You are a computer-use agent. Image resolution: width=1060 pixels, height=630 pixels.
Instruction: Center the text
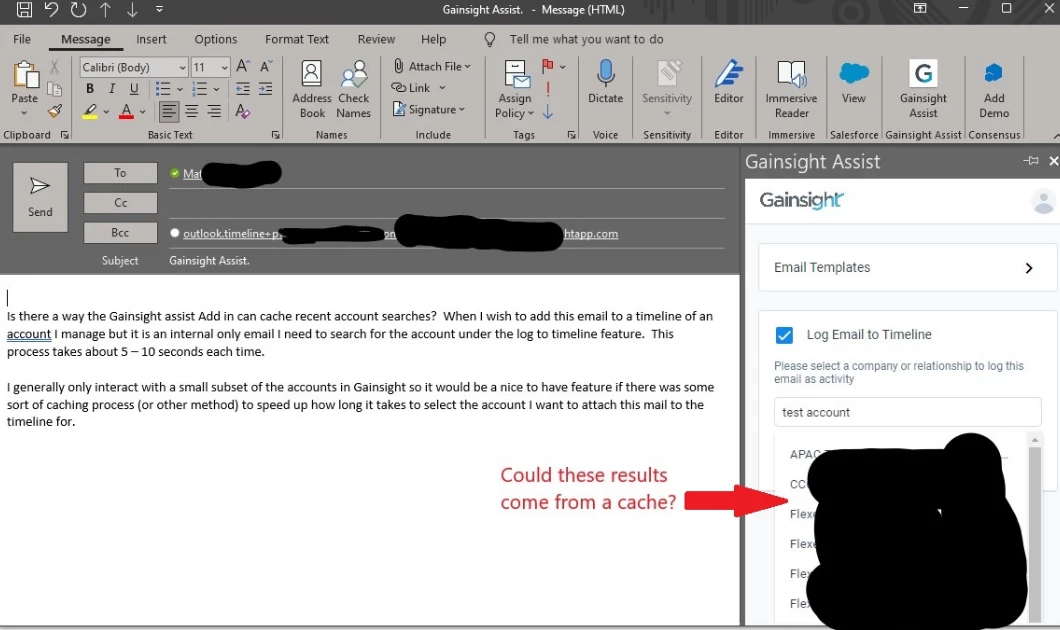191,112
